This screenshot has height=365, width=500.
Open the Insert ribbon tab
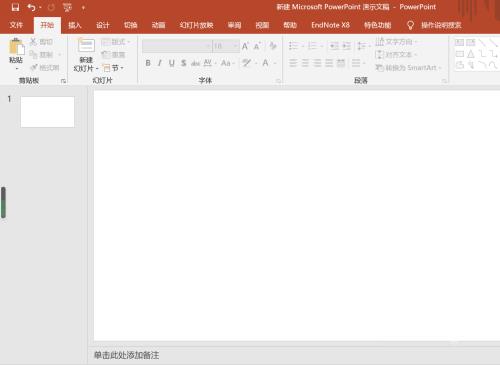[75, 25]
